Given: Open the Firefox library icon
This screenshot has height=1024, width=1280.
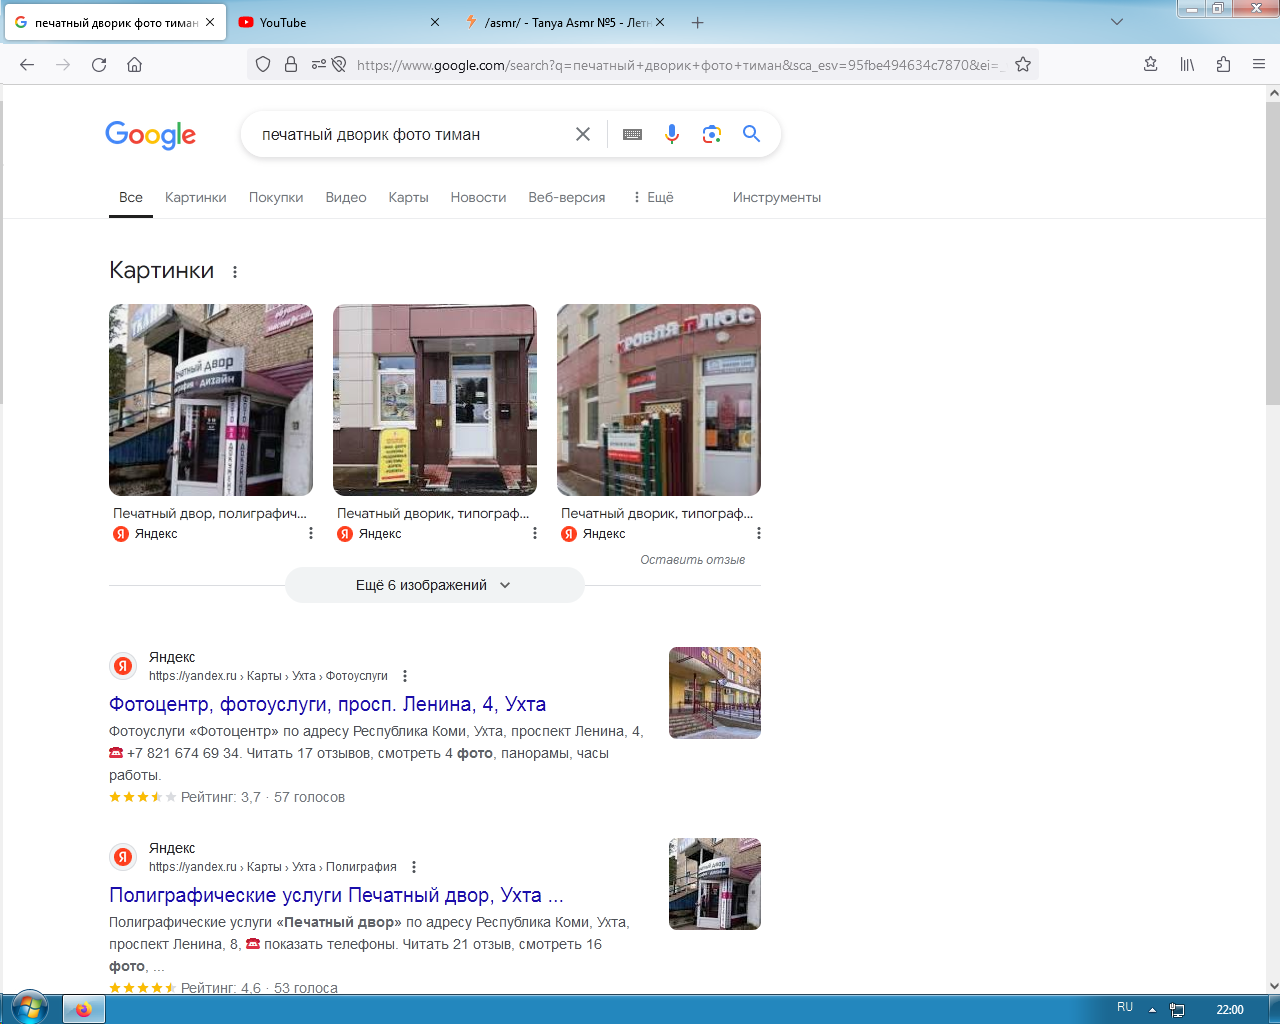Looking at the screenshot, I should pyautogui.click(x=1187, y=65).
